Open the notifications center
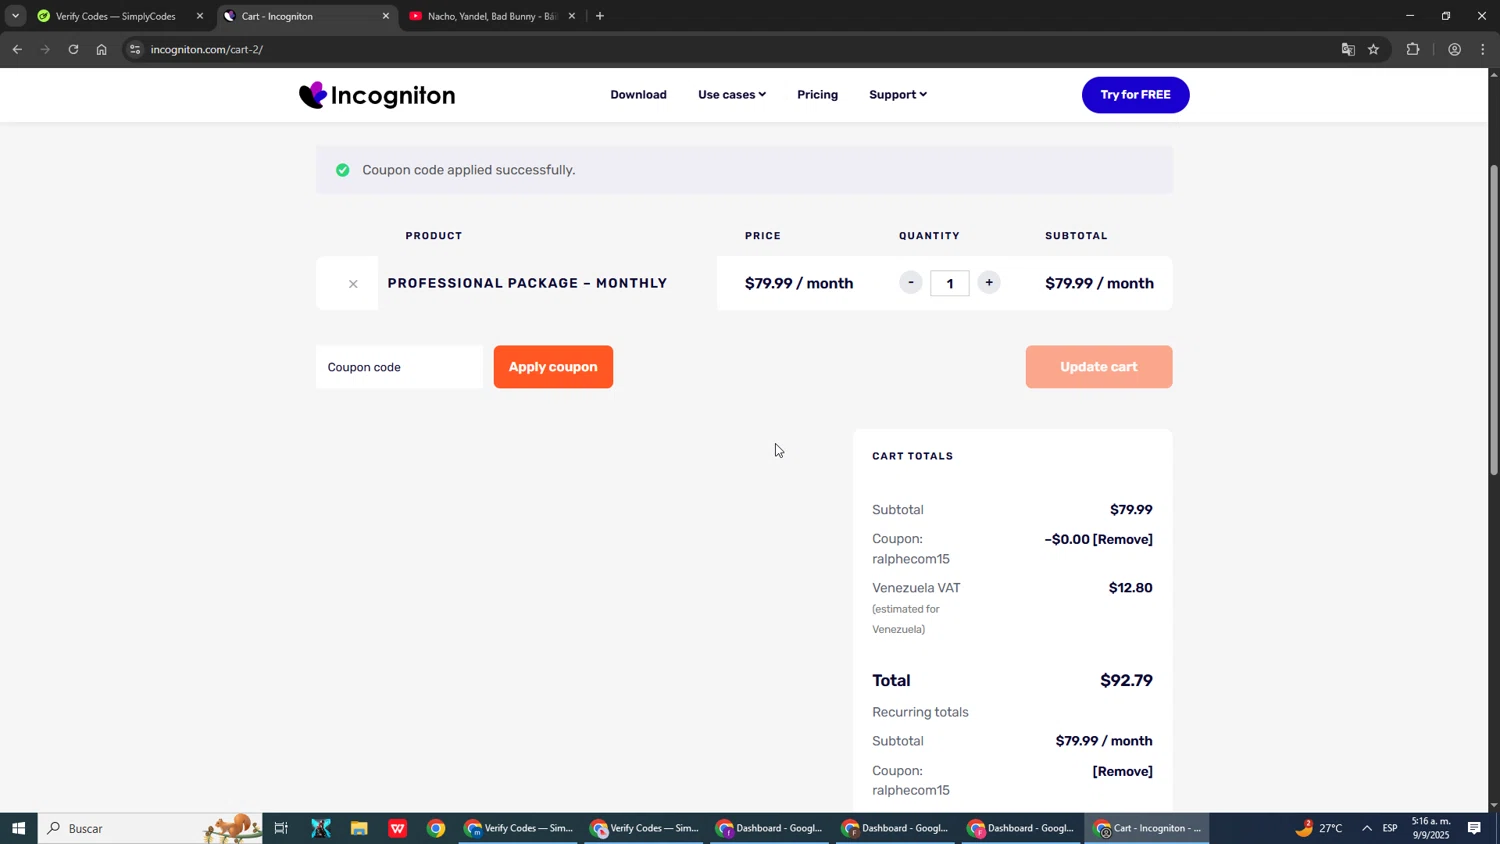The height and width of the screenshot is (844, 1500). coord(1474,828)
